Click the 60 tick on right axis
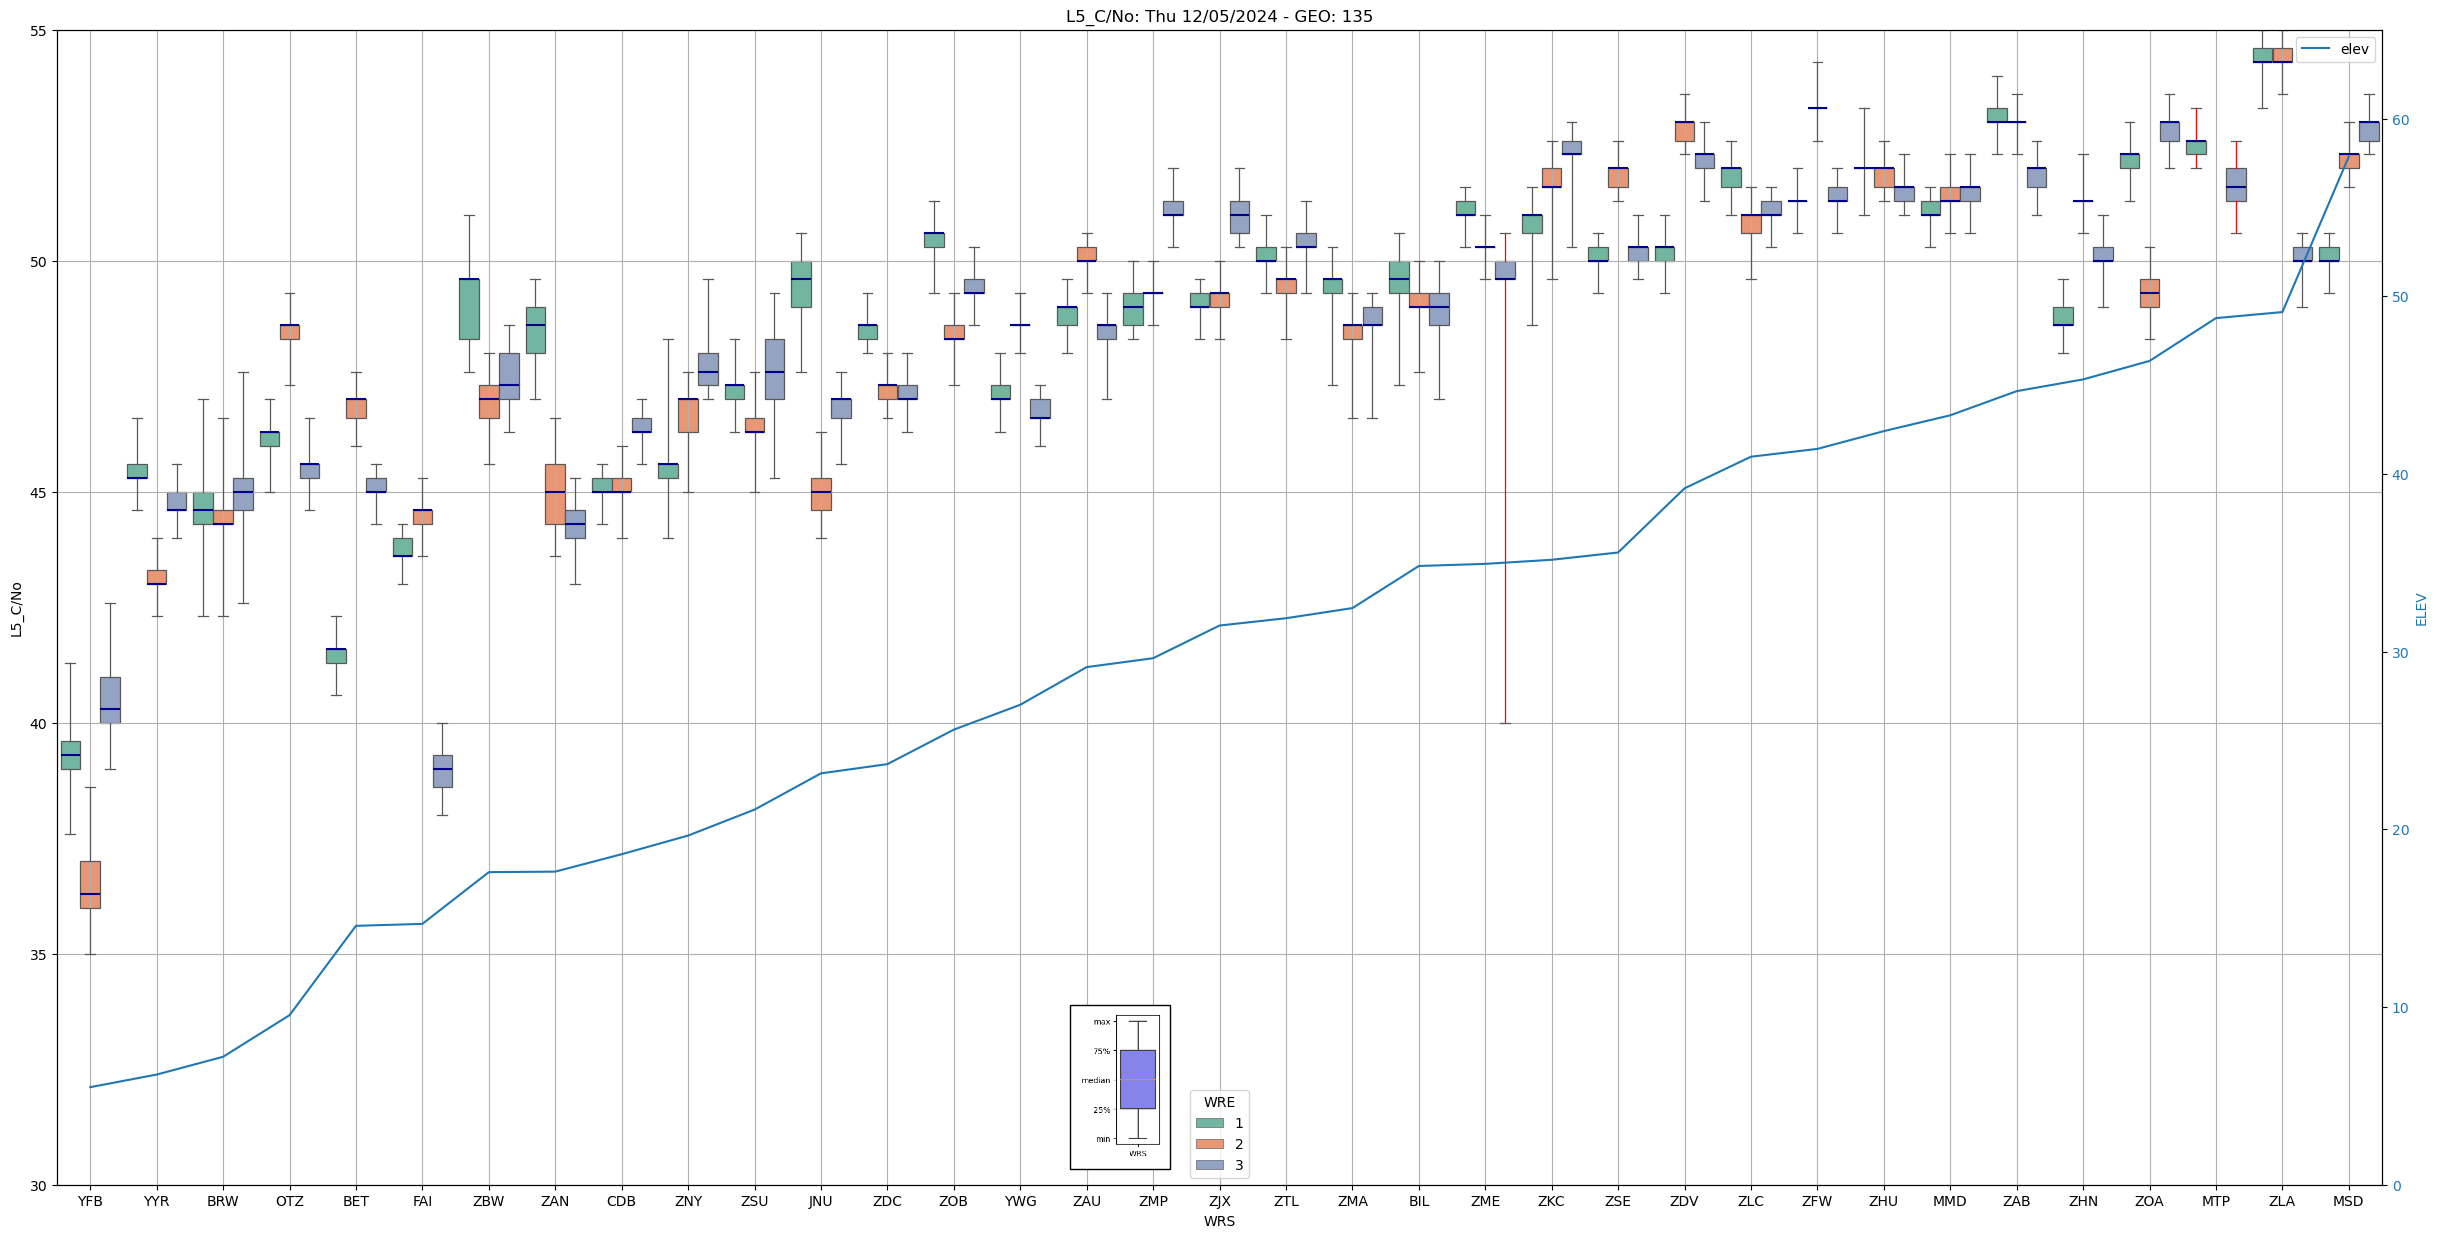2439x1238 pixels. (2399, 120)
